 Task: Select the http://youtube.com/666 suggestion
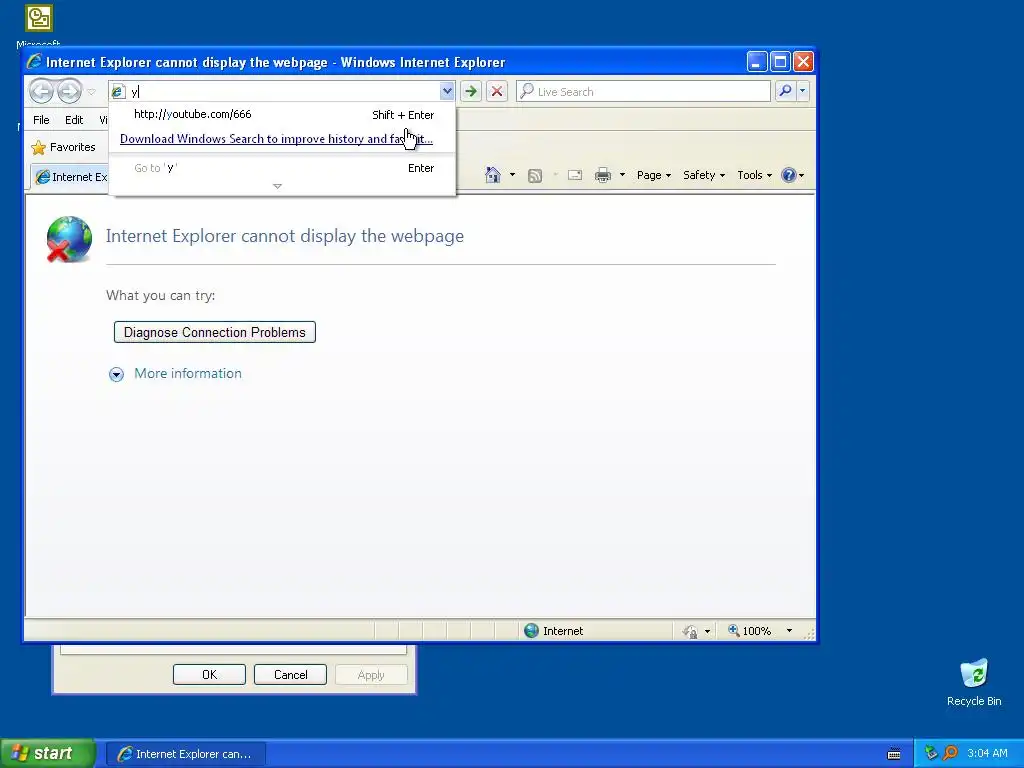(282, 114)
